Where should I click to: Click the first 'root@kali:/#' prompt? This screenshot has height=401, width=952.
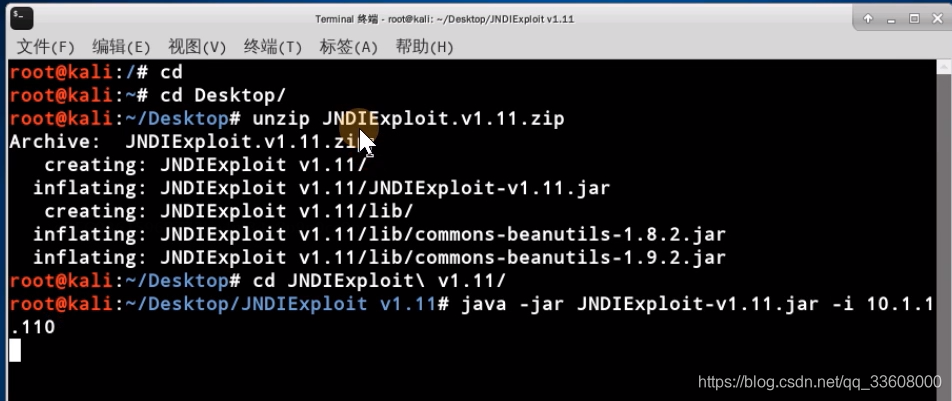tap(79, 72)
